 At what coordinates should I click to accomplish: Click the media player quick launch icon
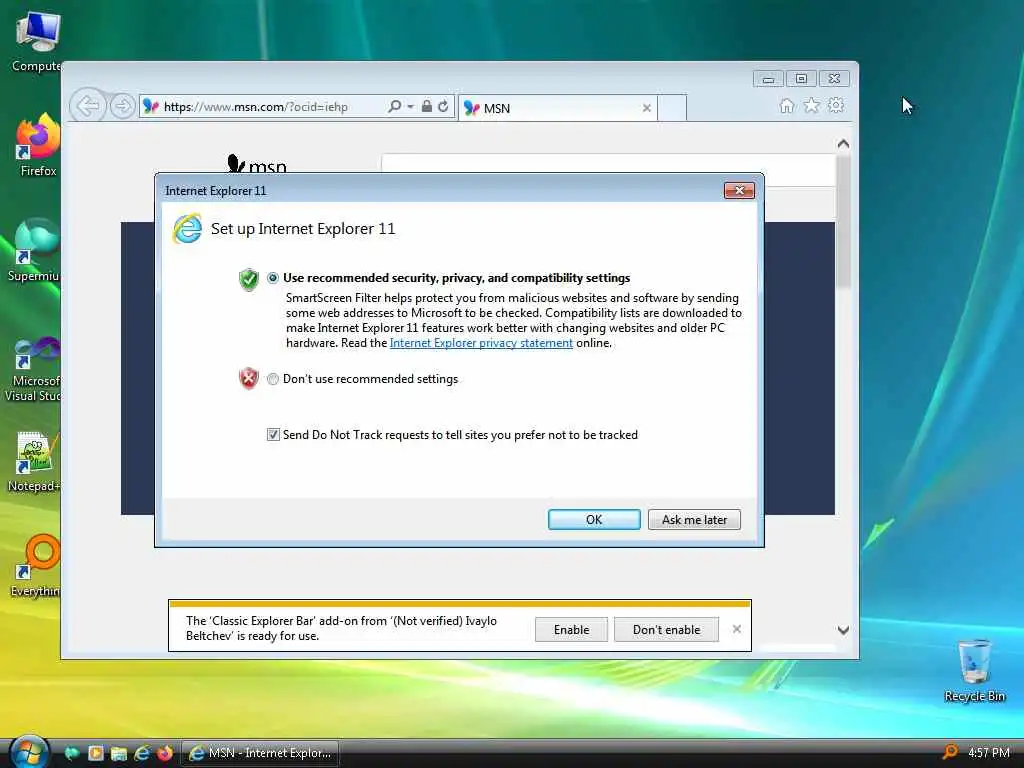(x=95, y=754)
